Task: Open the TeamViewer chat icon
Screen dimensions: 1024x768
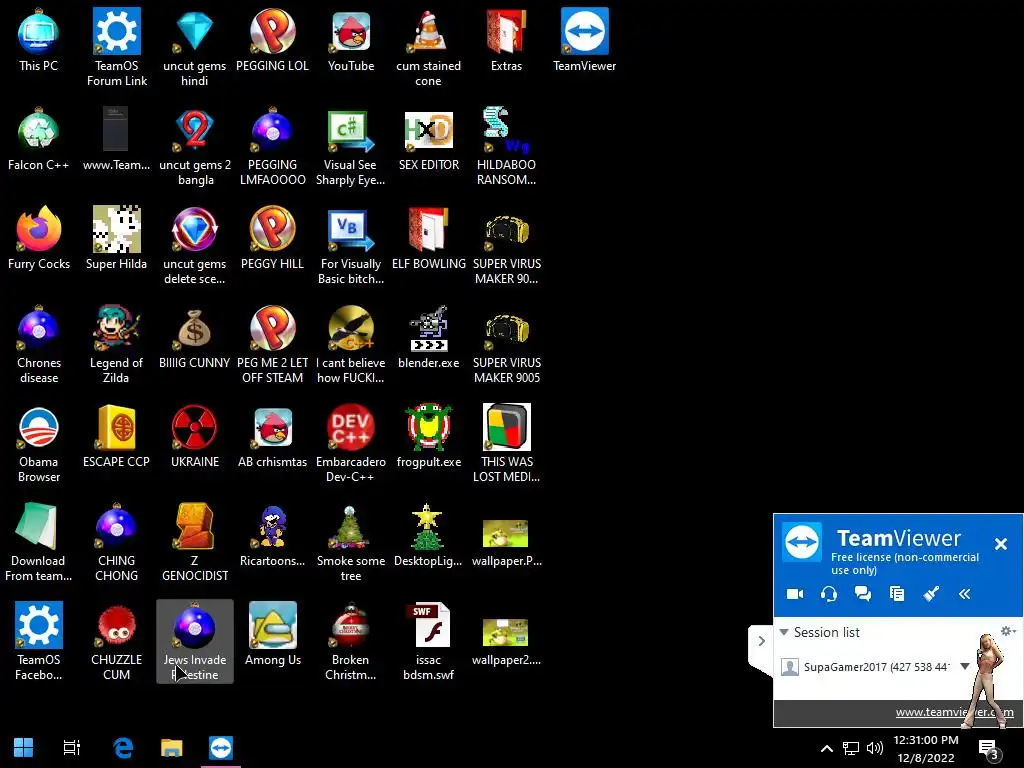Action: pyautogui.click(x=863, y=594)
